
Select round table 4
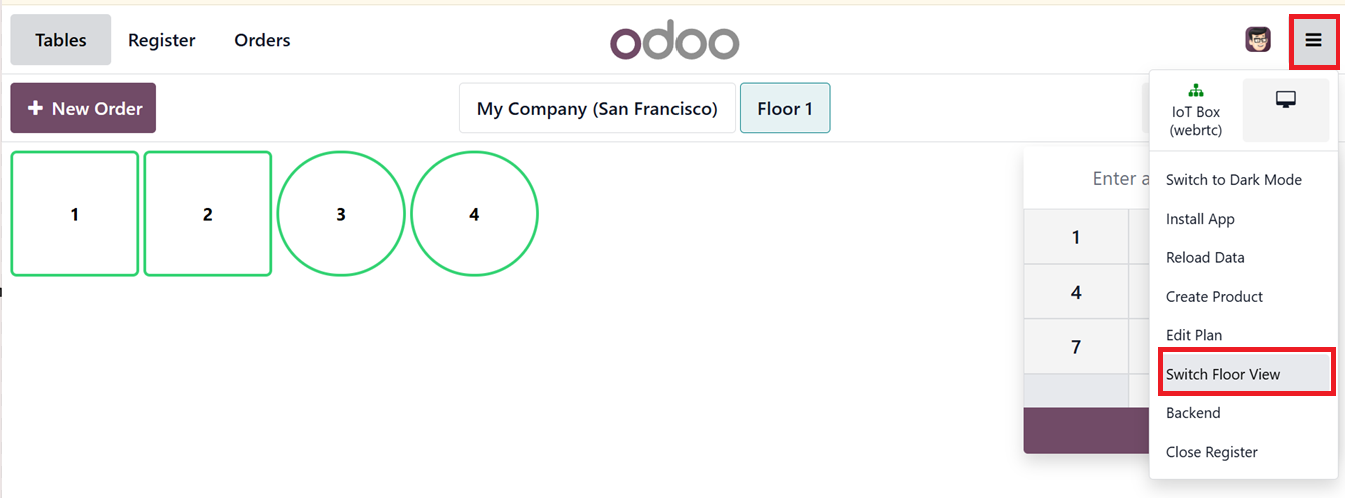click(x=474, y=214)
